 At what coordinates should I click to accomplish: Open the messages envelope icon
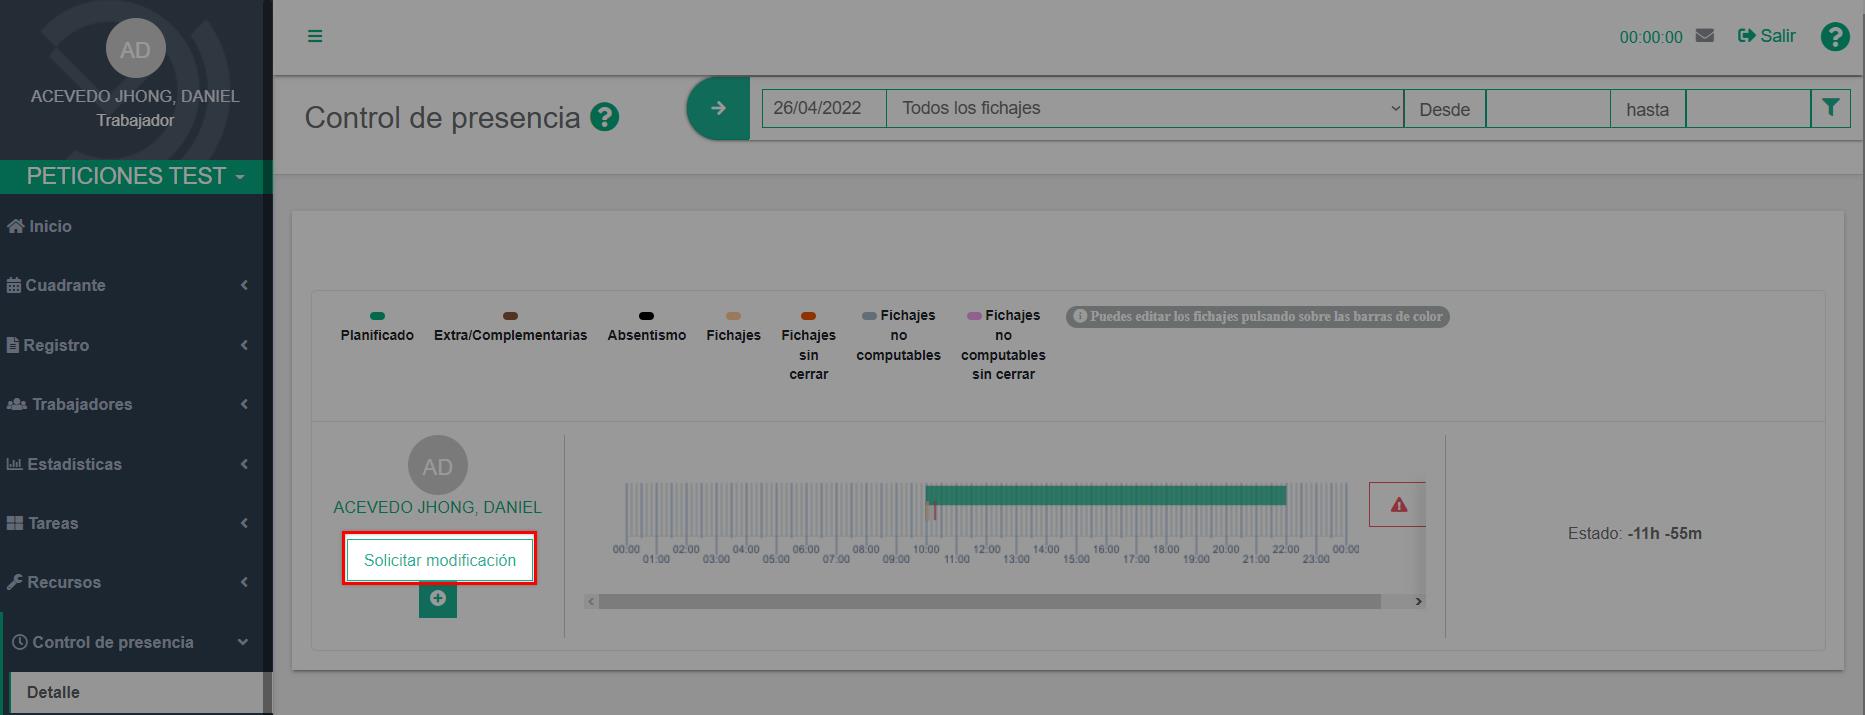point(1705,36)
